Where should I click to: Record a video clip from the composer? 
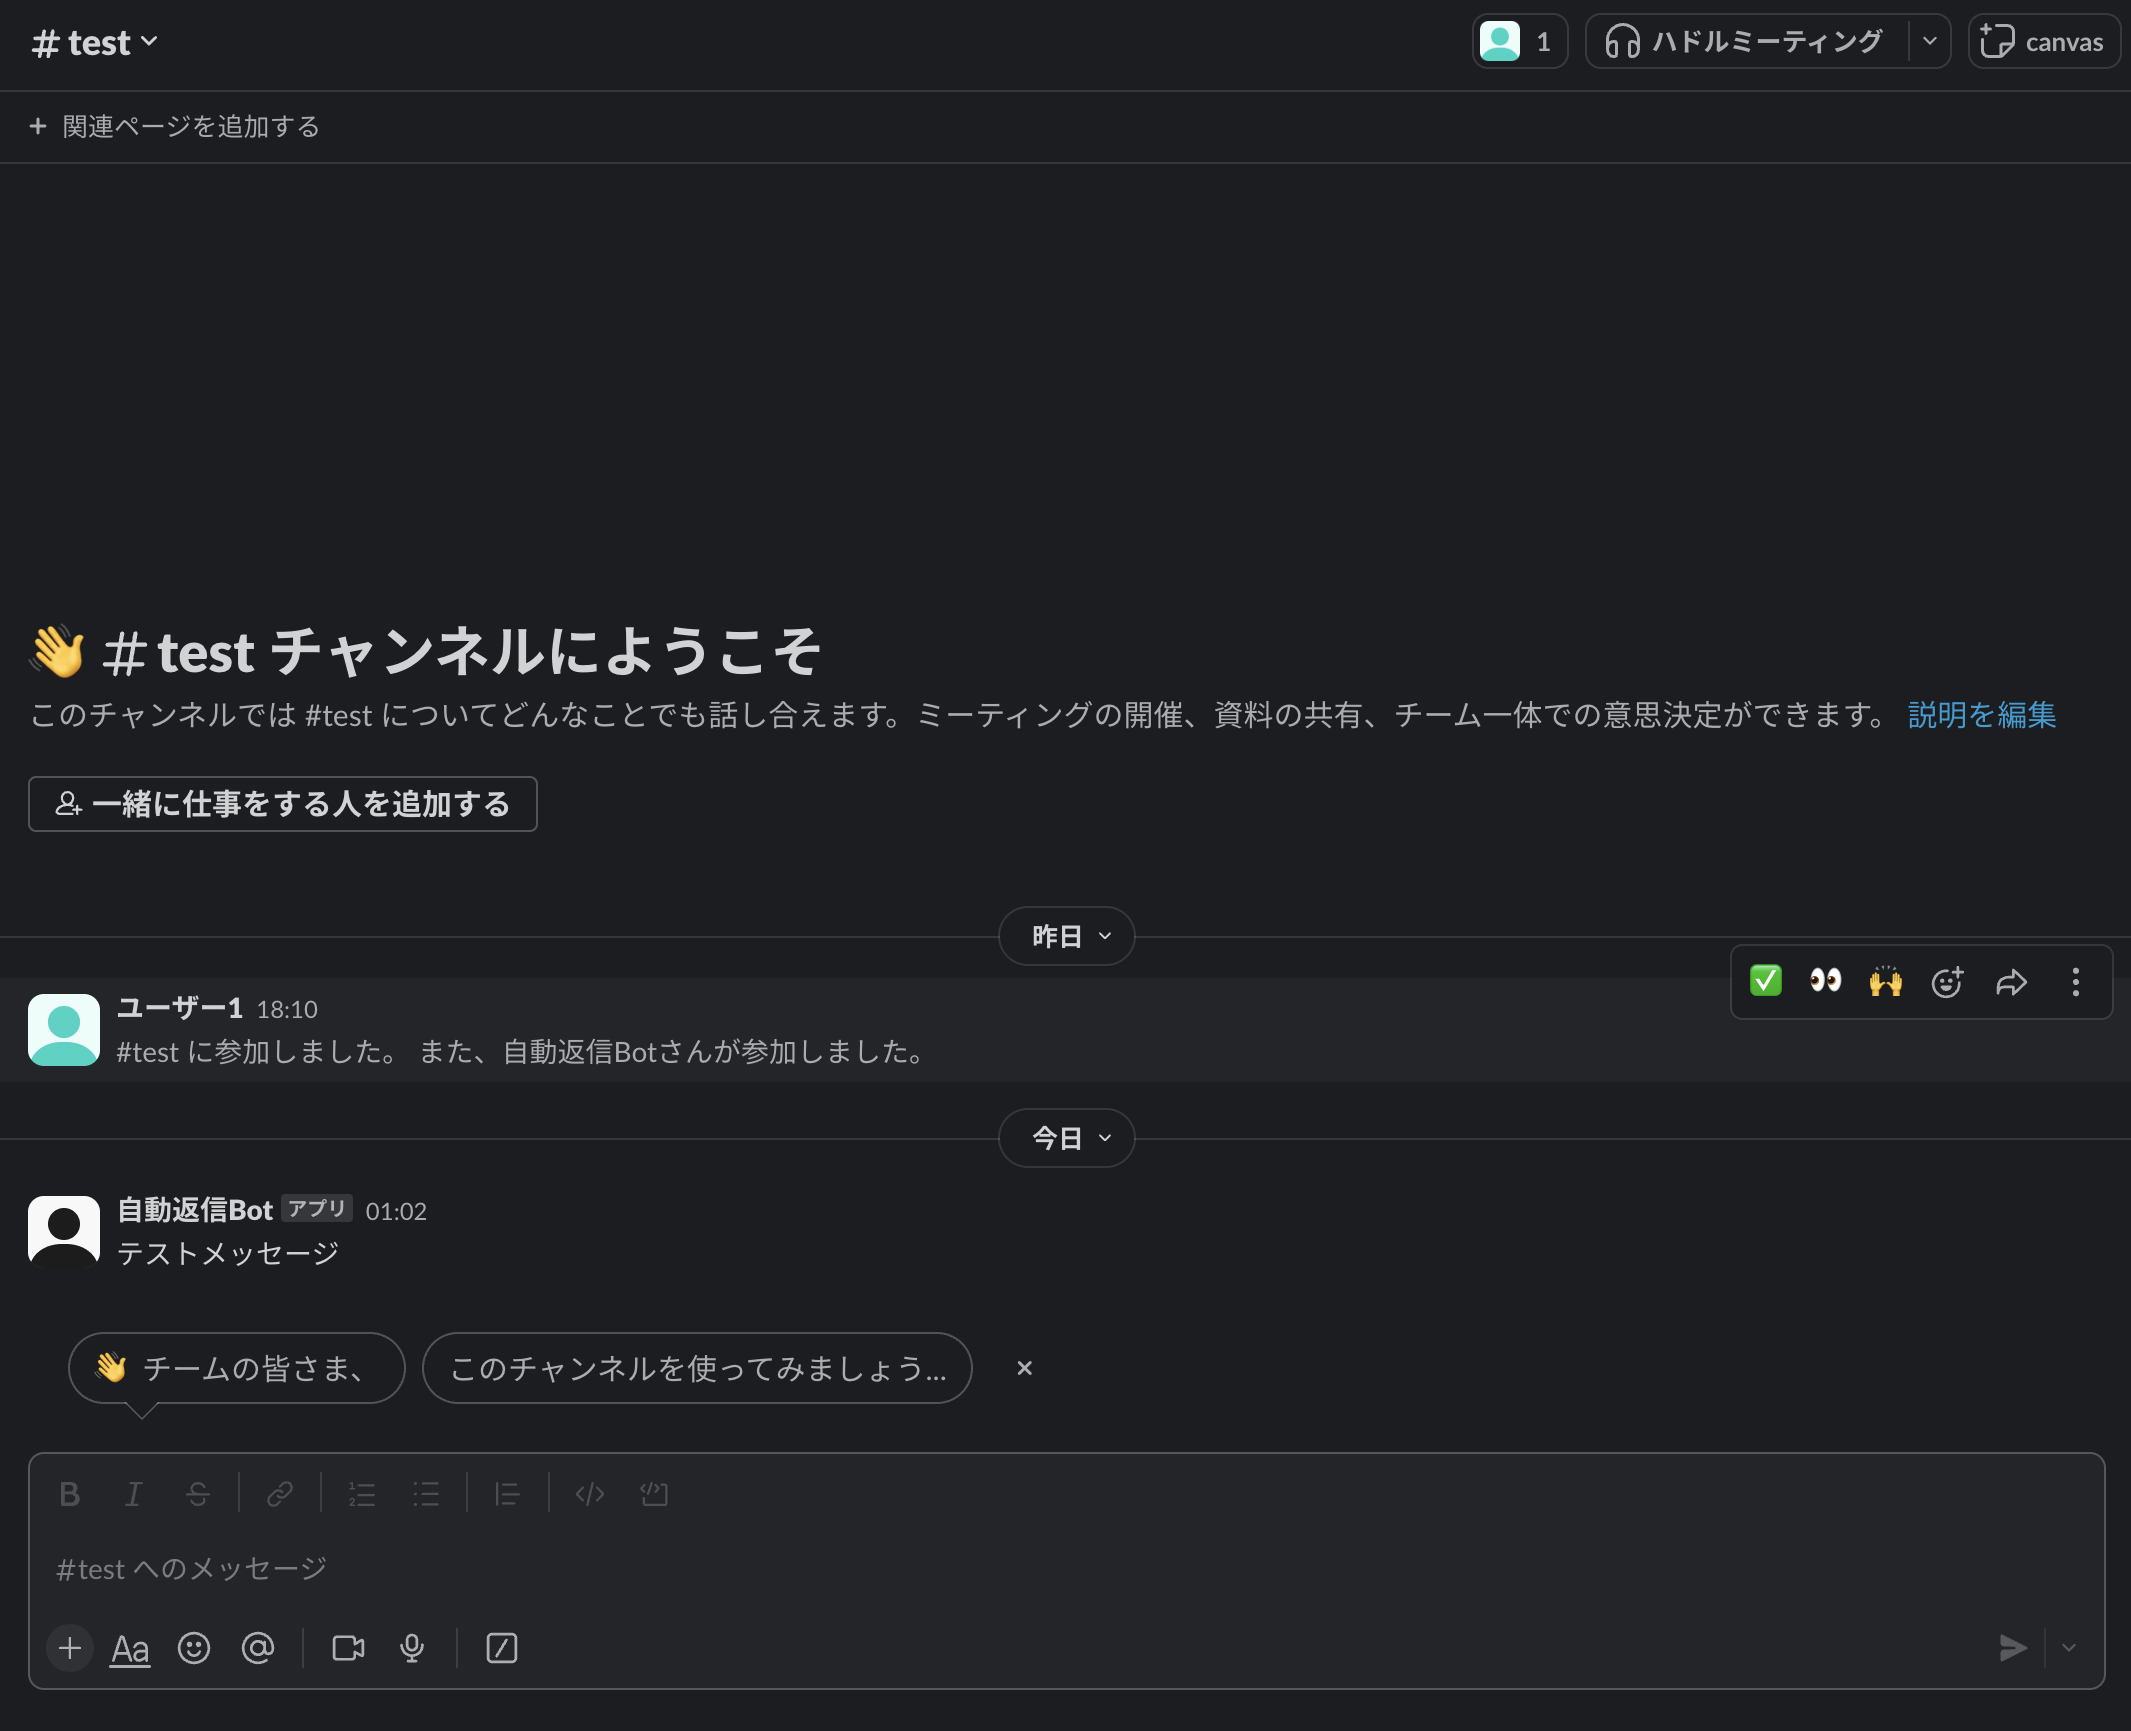coord(347,1649)
